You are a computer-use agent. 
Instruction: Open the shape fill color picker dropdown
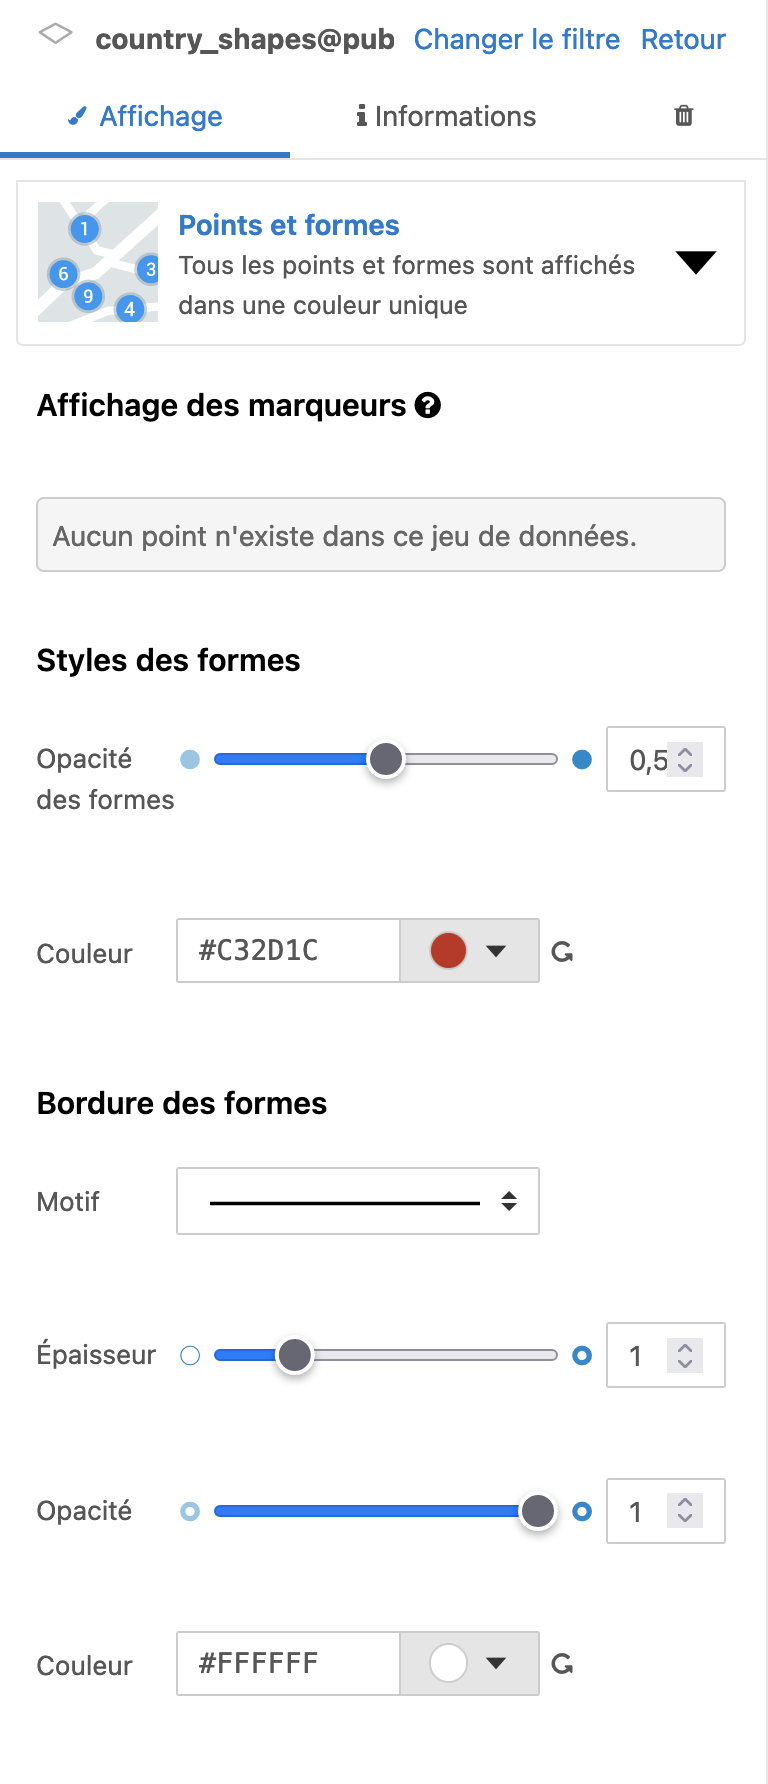coord(469,951)
